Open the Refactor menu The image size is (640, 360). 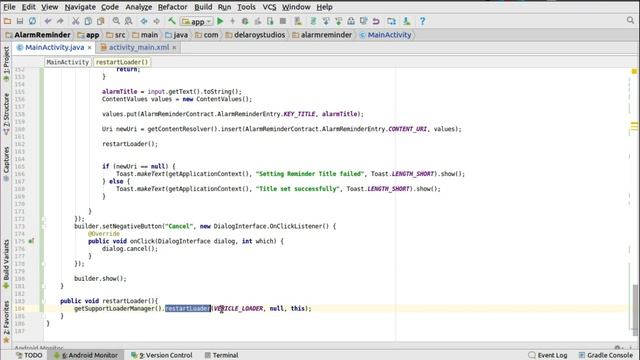[x=173, y=7]
